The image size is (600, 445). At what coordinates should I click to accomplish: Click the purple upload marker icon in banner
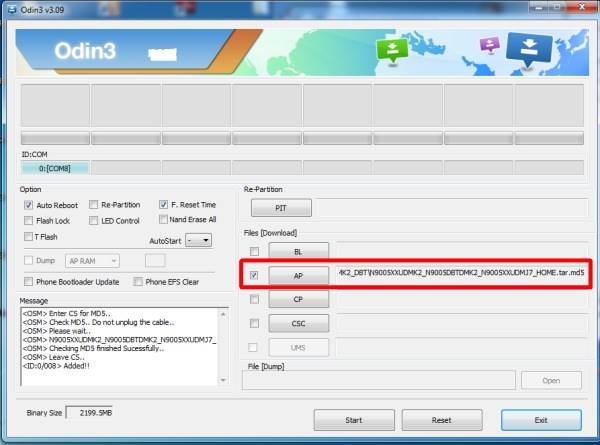(x=490, y=44)
